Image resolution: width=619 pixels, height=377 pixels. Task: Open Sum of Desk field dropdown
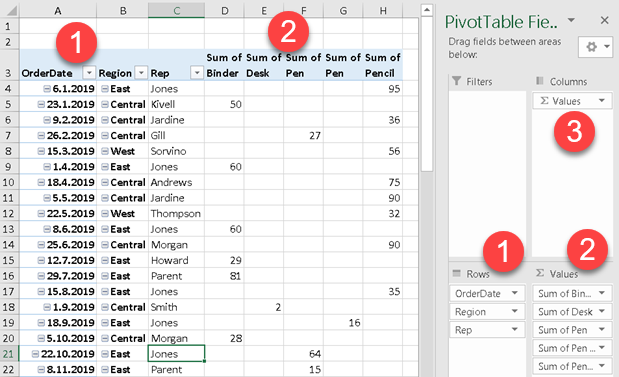[602, 311]
